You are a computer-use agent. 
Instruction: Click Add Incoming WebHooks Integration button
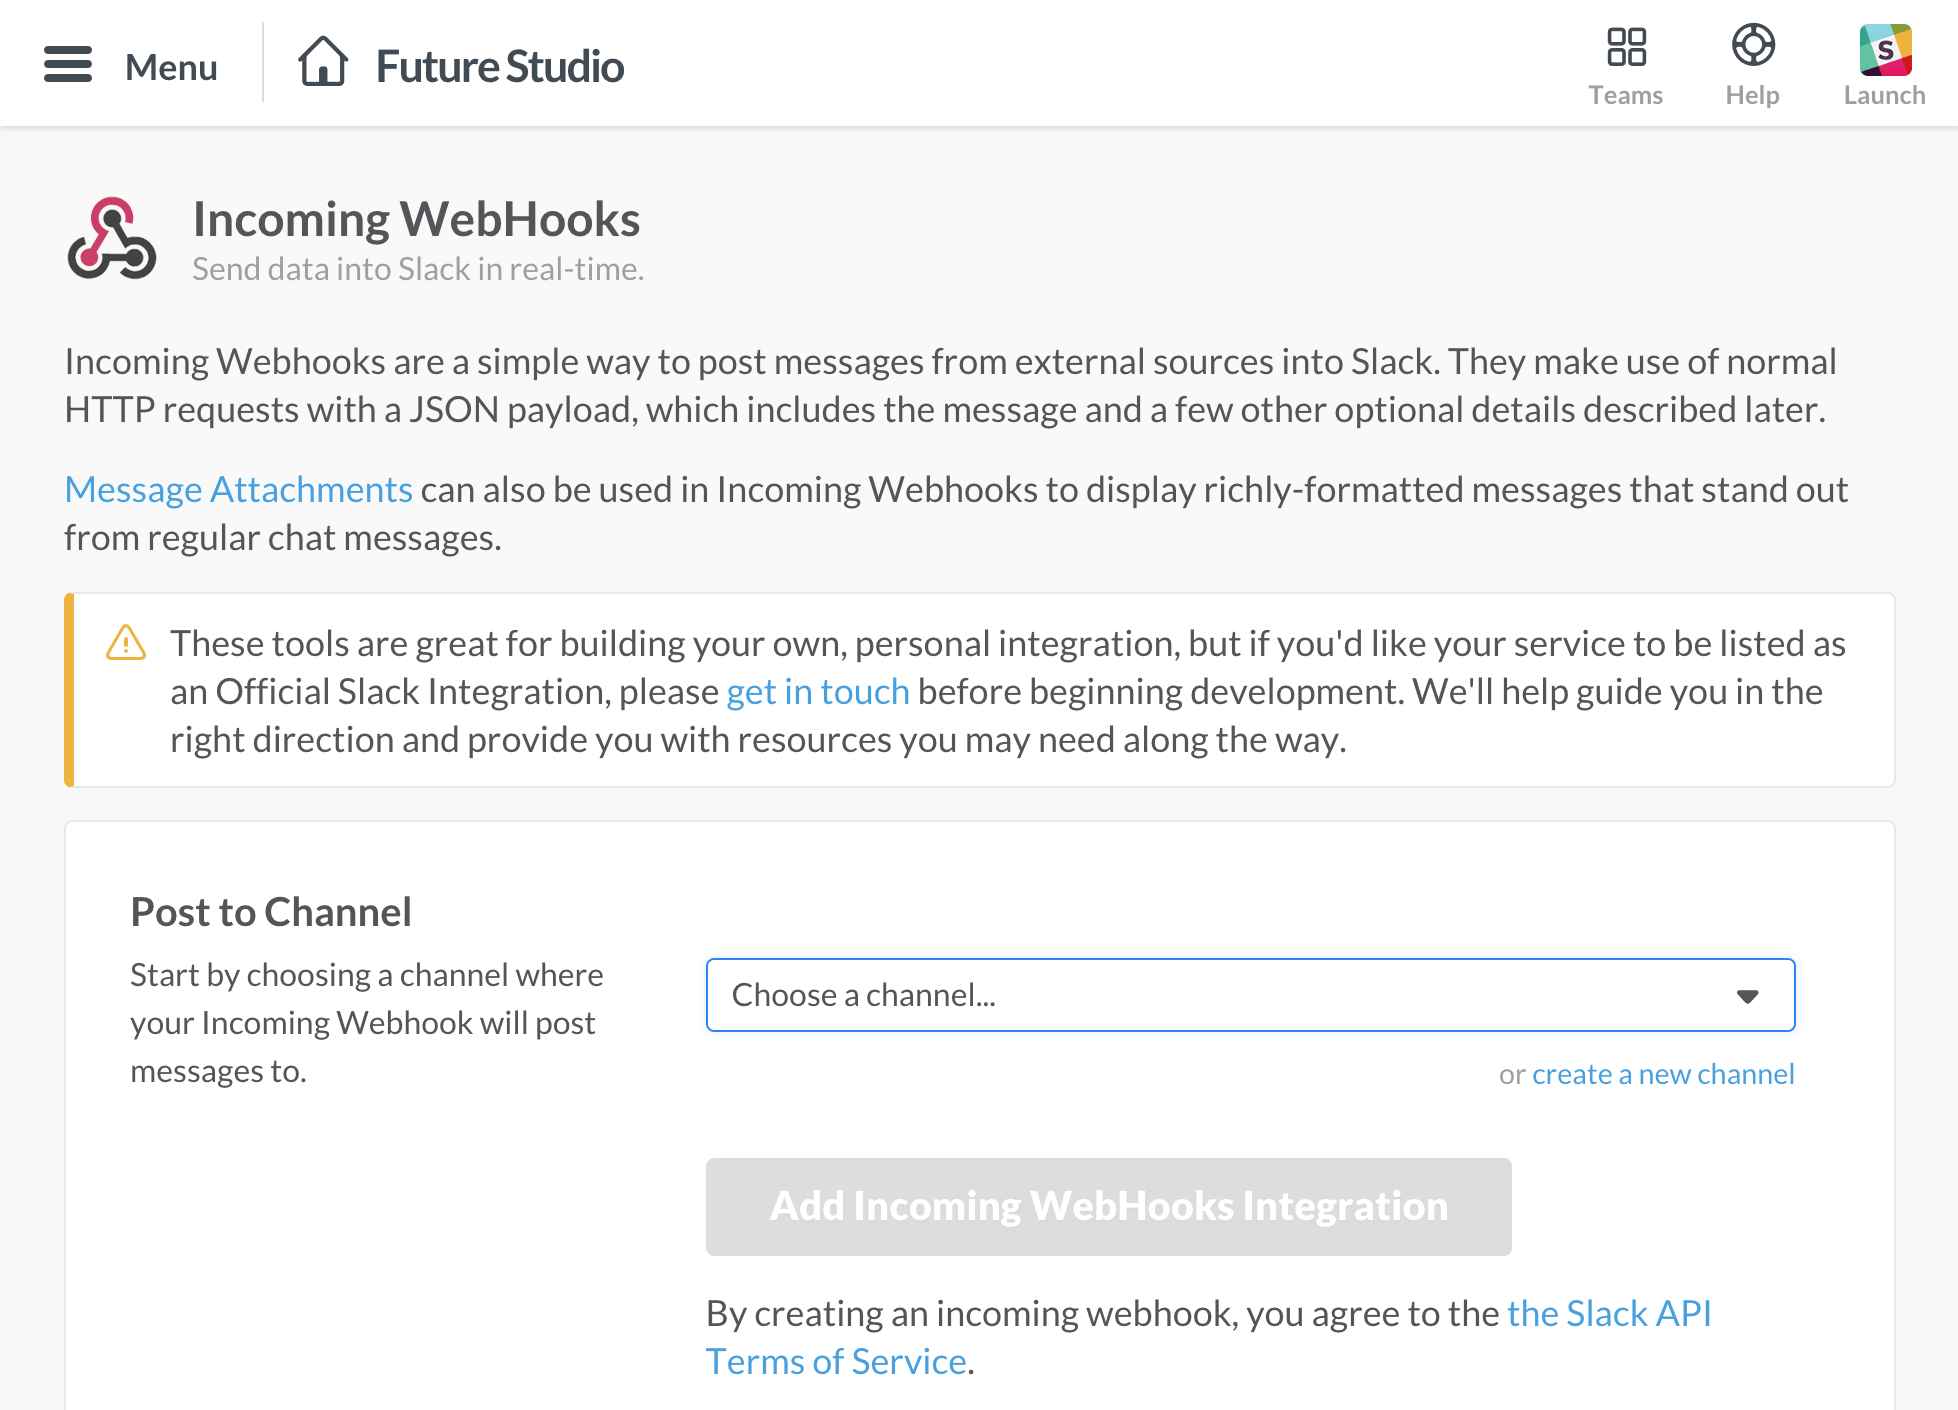coord(1108,1207)
